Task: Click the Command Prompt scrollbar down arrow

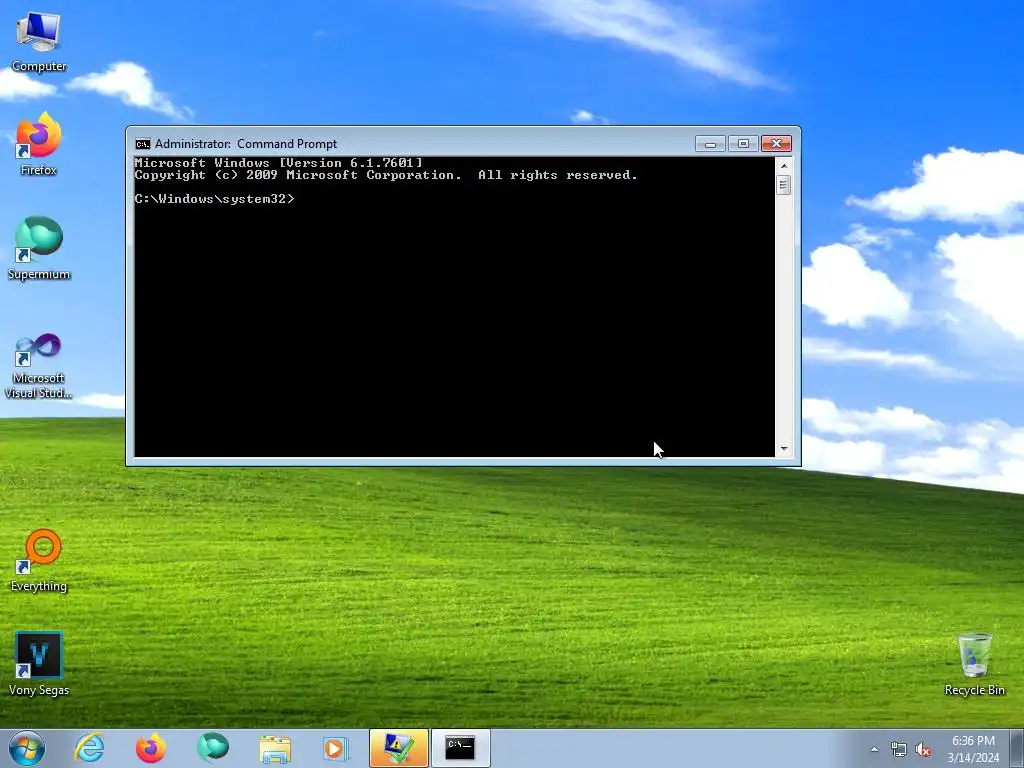Action: tap(784, 449)
